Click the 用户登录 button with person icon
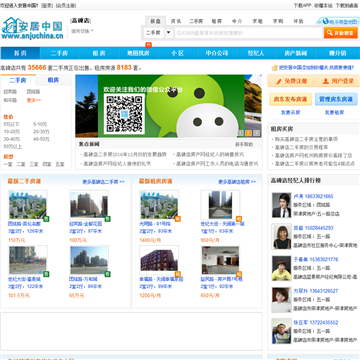This screenshot has width=360, height=360. 338,81
